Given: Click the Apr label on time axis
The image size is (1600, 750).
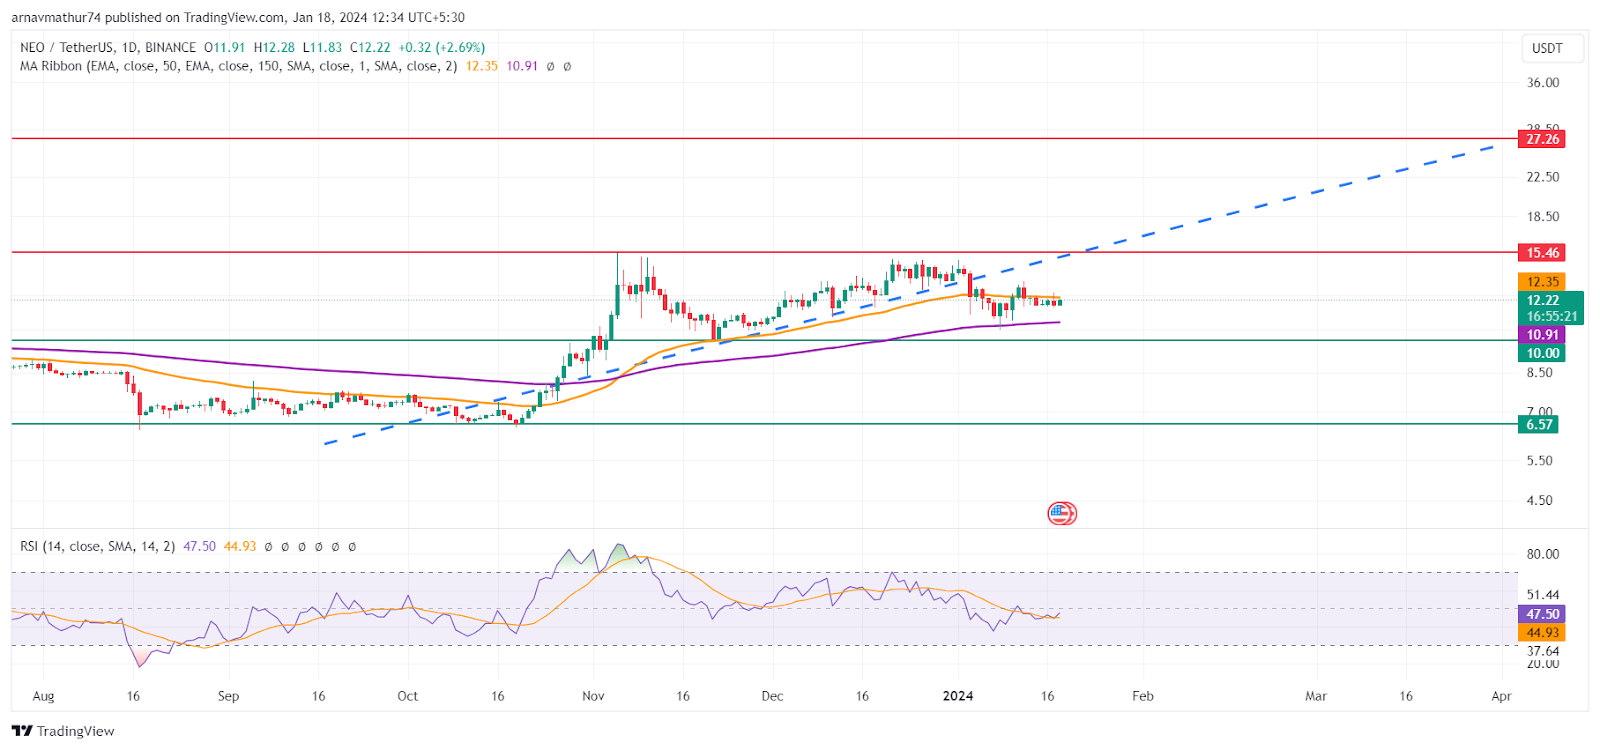Looking at the screenshot, I should point(1501,696).
